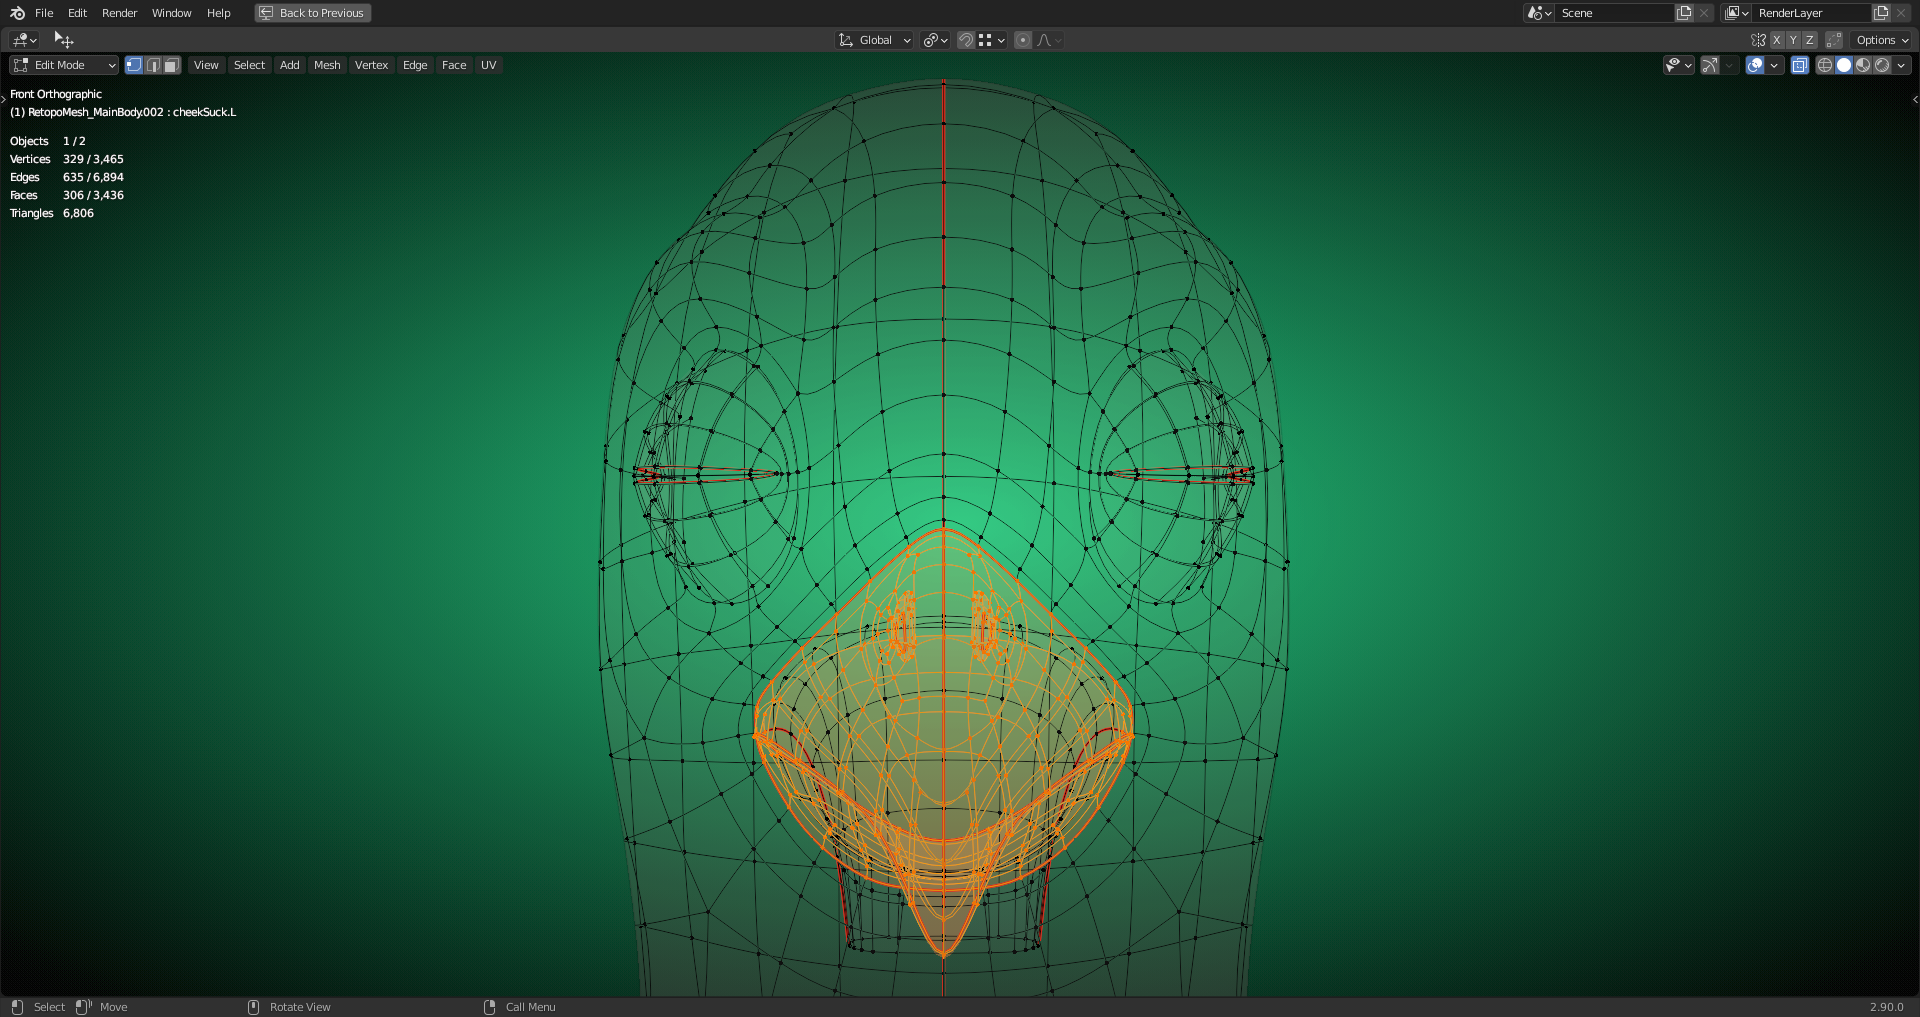Image resolution: width=1920 pixels, height=1017 pixels.
Task: Open the Options dropdown
Action: [1878, 39]
